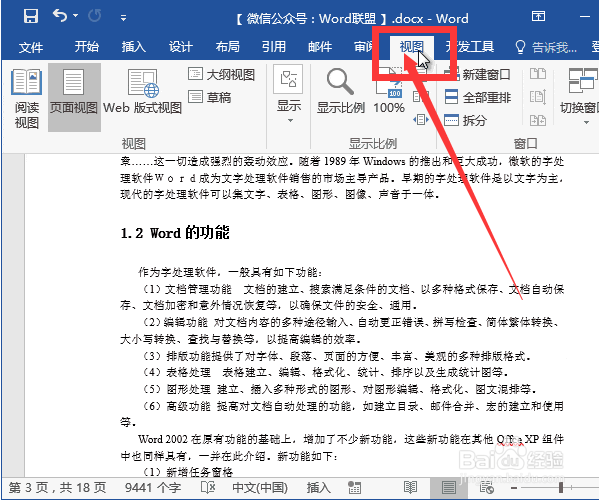
Task: Click 新建窗口 button
Action: [x=477, y=74]
